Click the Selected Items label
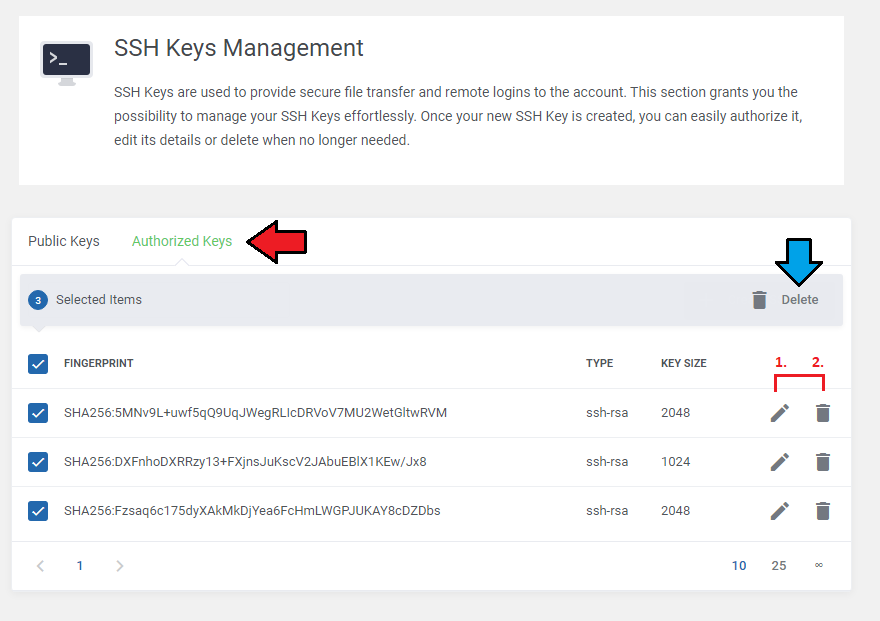The image size is (880, 621). pyautogui.click(x=99, y=300)
